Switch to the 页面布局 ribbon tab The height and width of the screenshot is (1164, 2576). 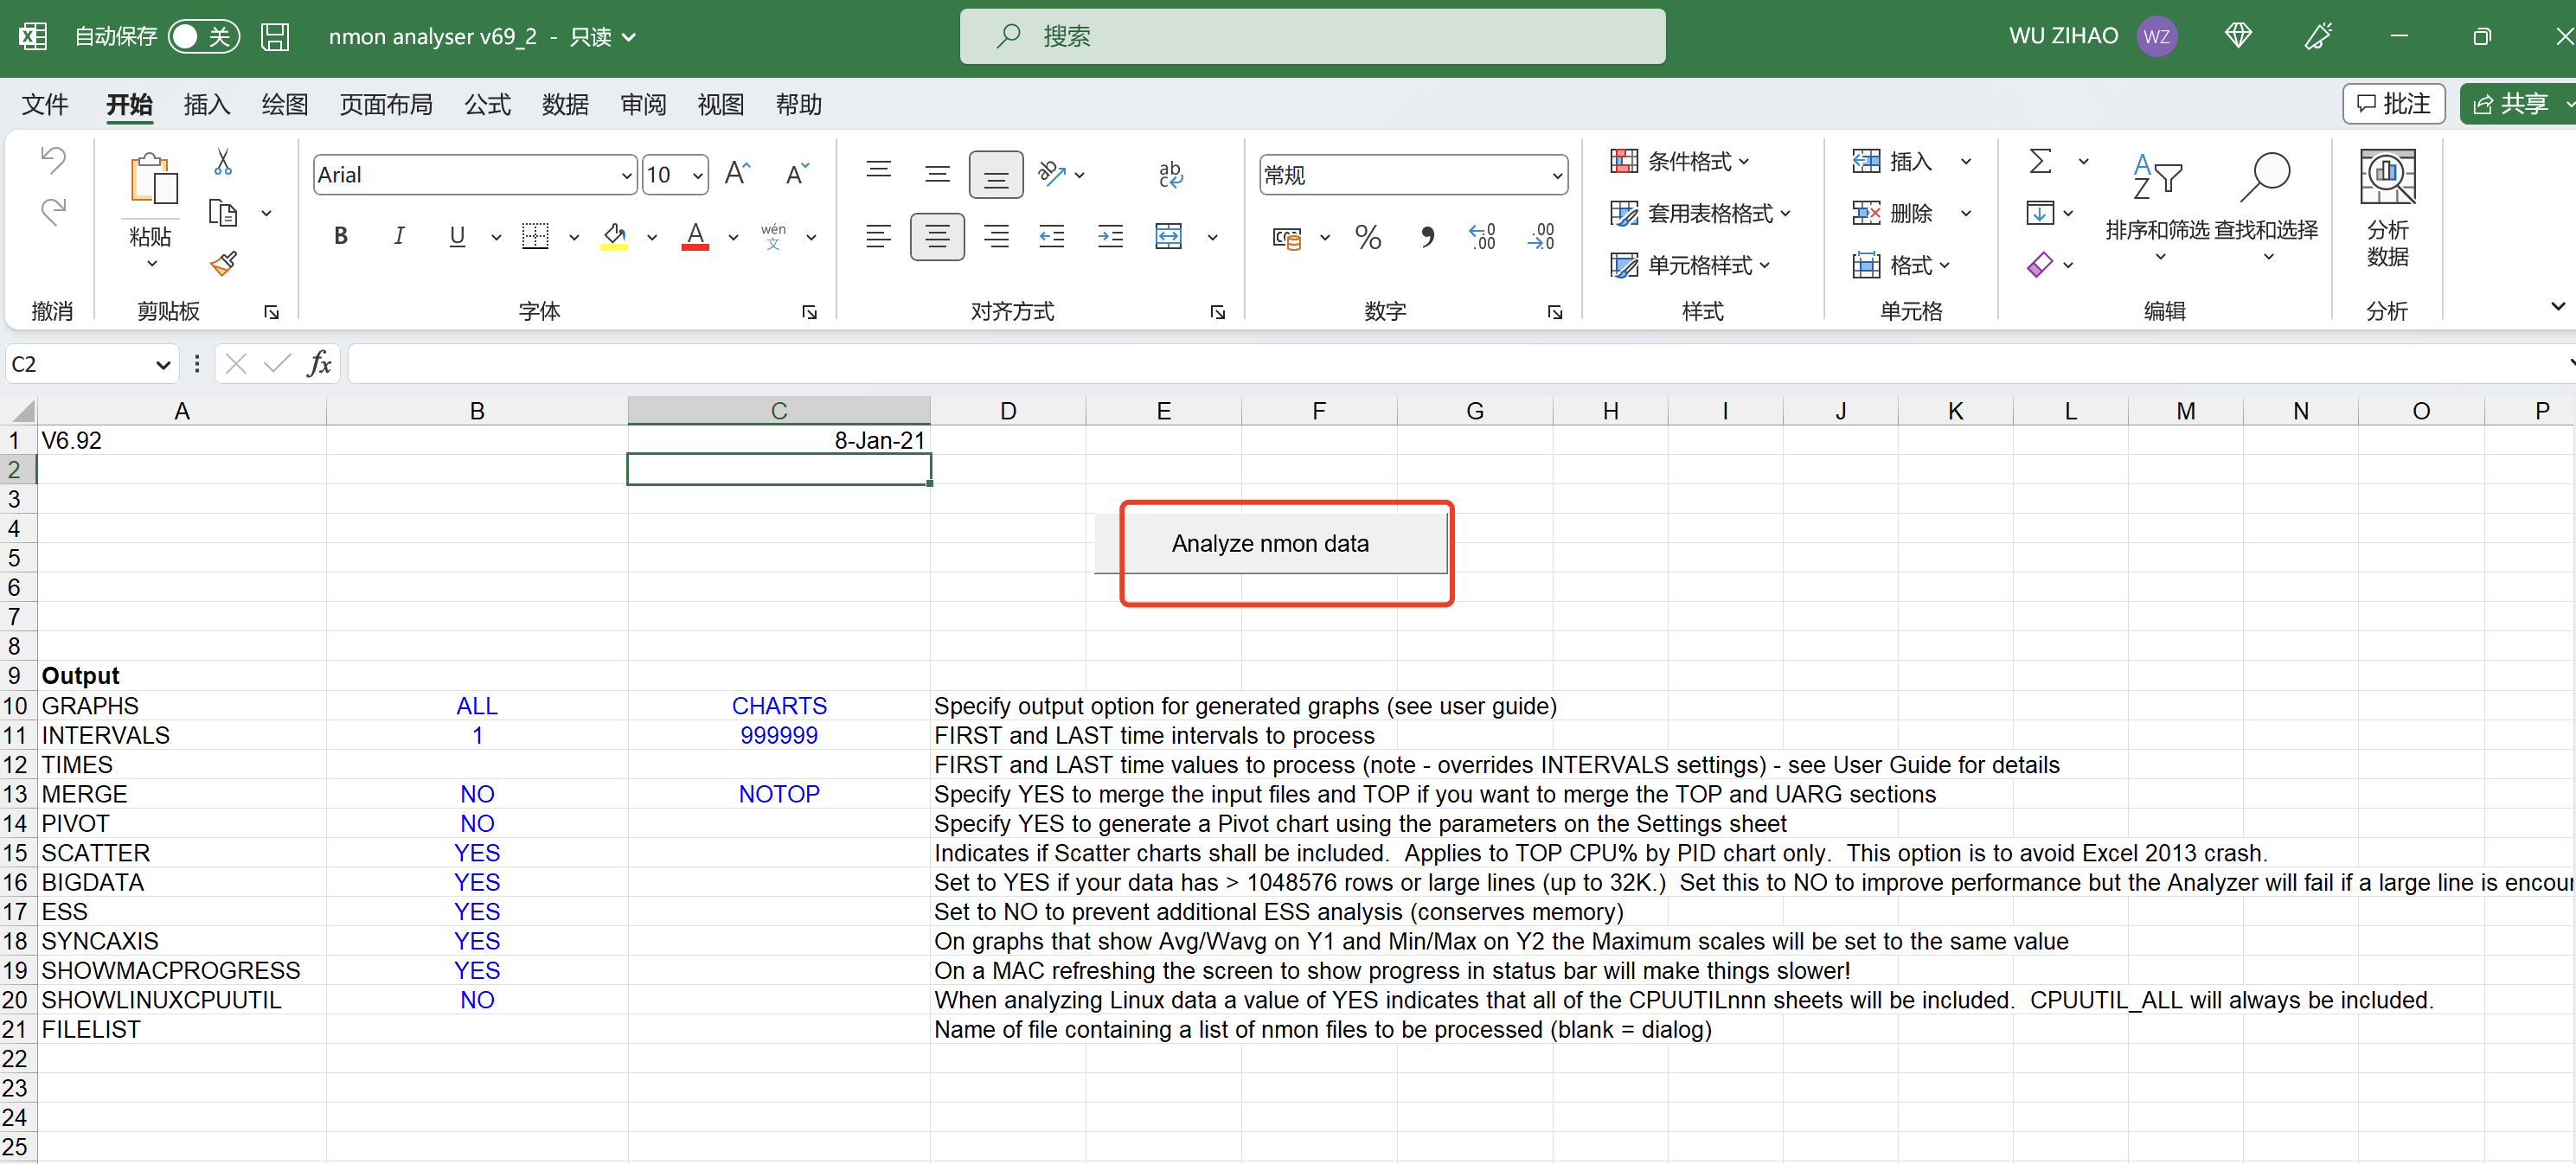click(386, 104)
